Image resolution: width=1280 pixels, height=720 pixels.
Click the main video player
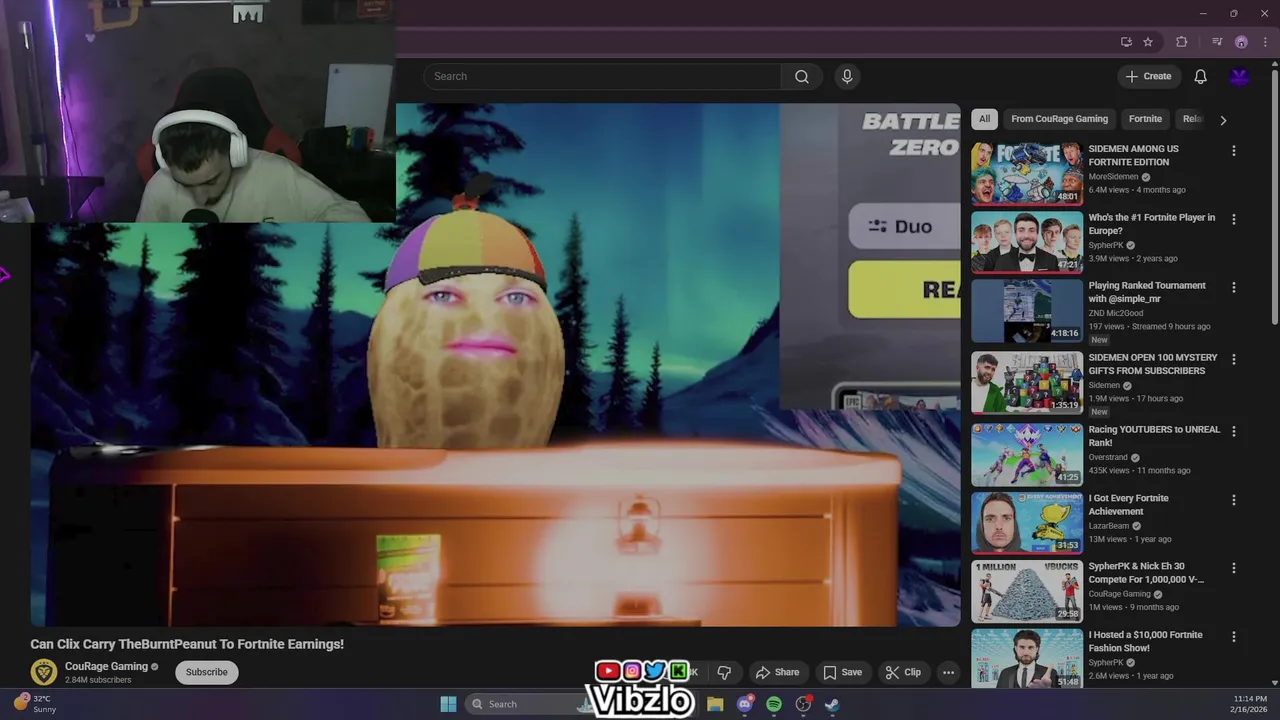(496, 365)
